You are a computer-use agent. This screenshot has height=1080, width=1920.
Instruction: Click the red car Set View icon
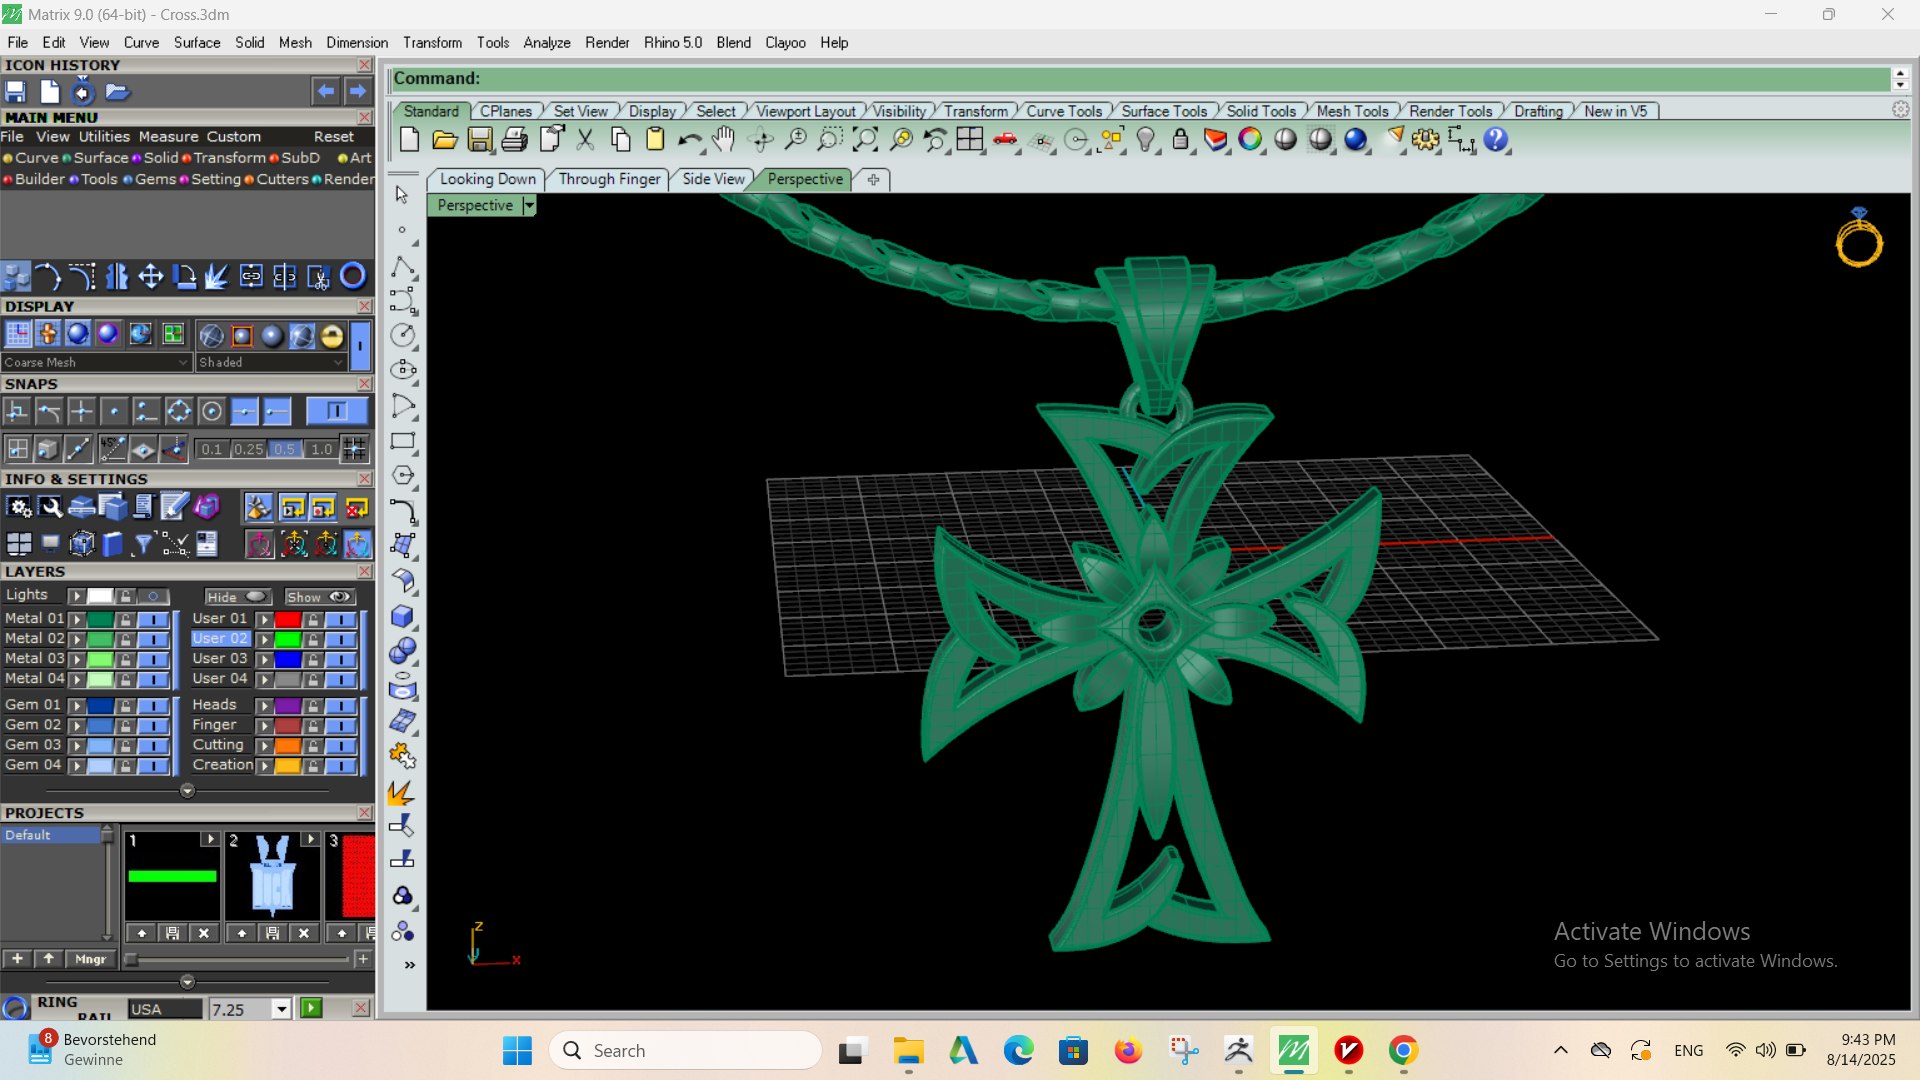click(1005, 140)
